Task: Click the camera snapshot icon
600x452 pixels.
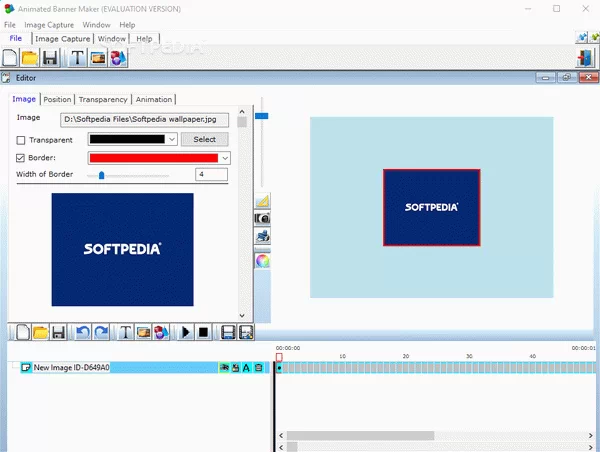Action: pos(262,218)
